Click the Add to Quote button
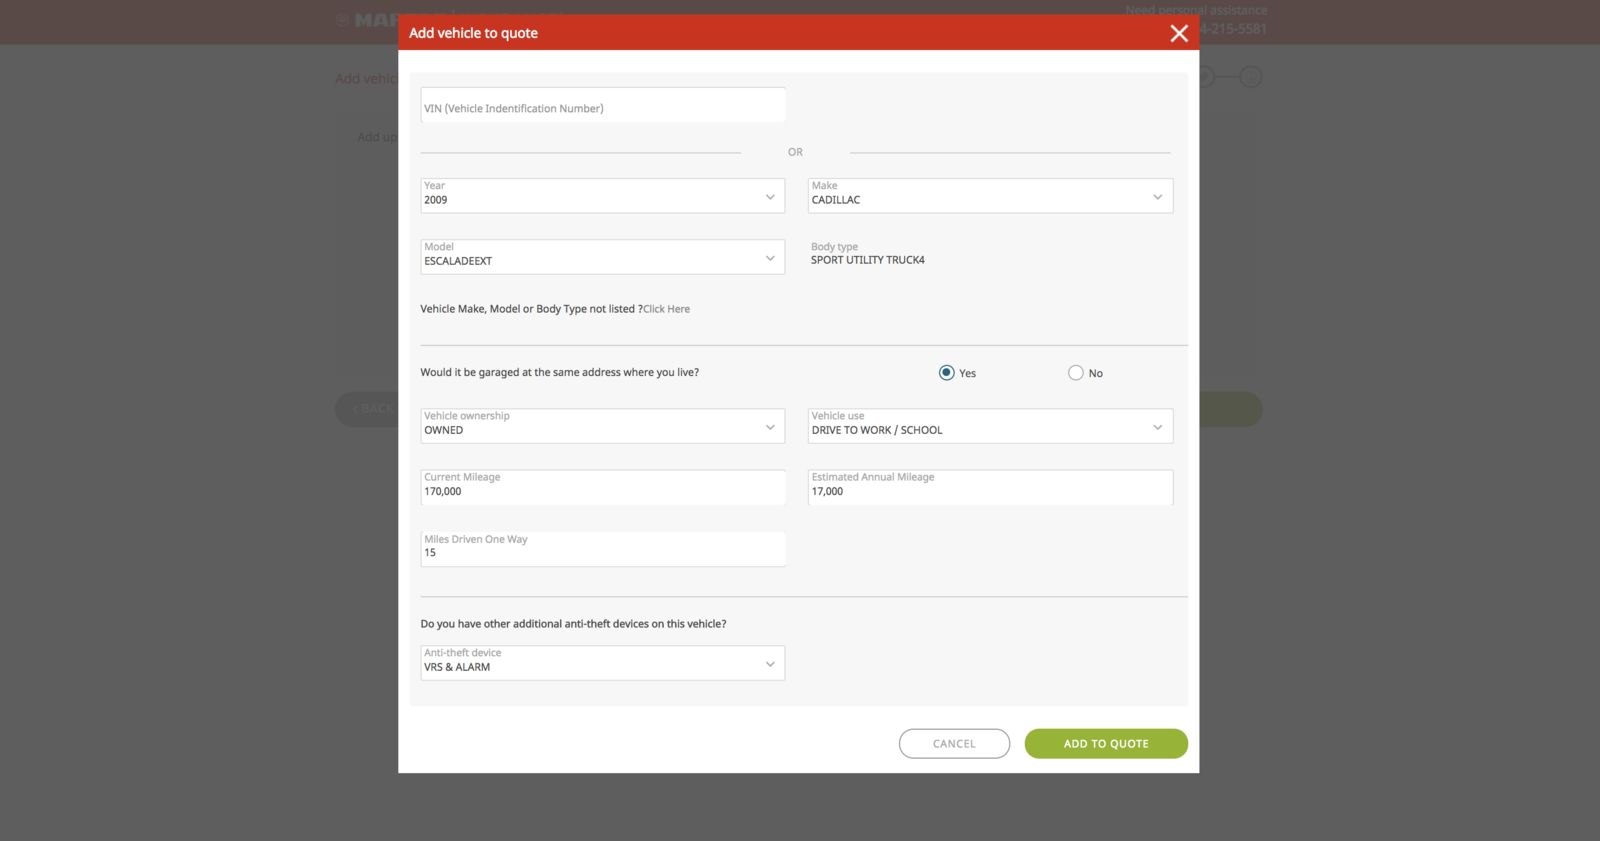Screen dimensions: 1600x841 (x=1106, y=744)
